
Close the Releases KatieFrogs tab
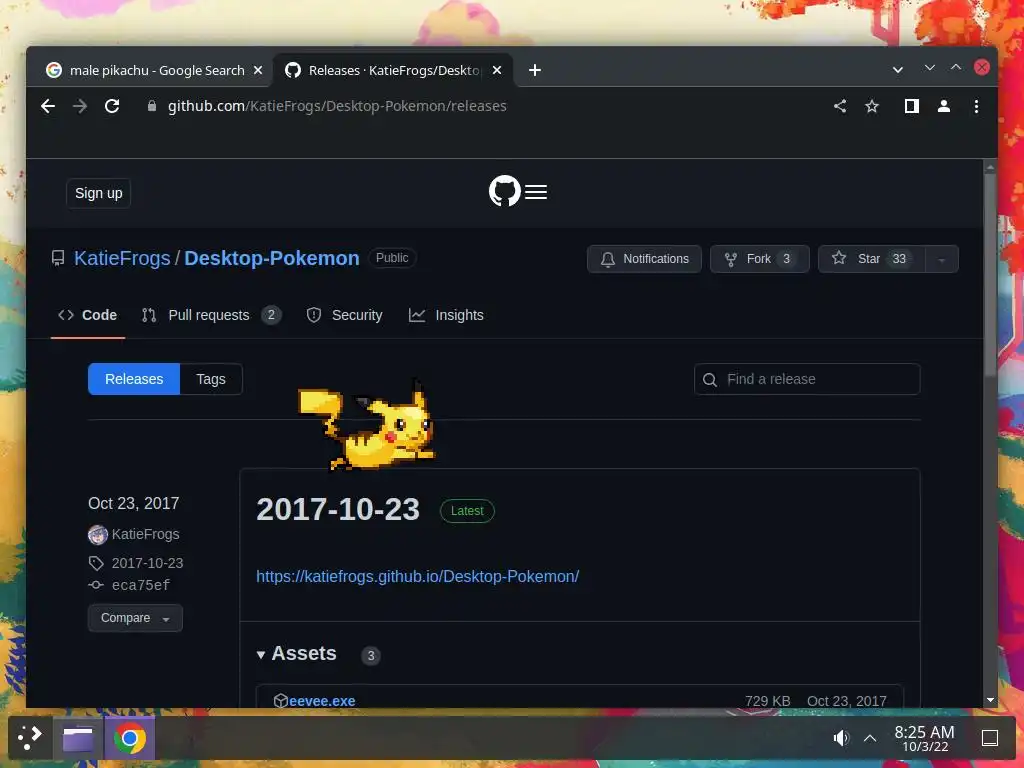(x=497, y=70)
